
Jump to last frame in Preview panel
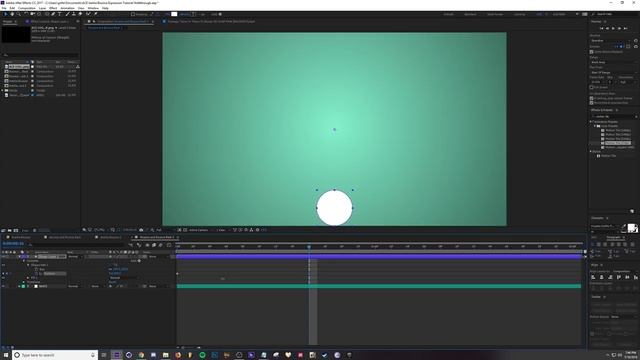625,29
